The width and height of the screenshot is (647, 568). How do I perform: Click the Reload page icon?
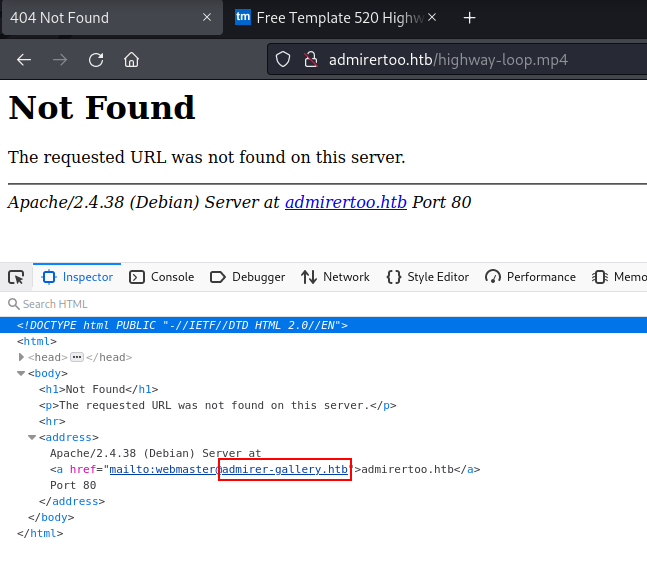pos(96,59)
